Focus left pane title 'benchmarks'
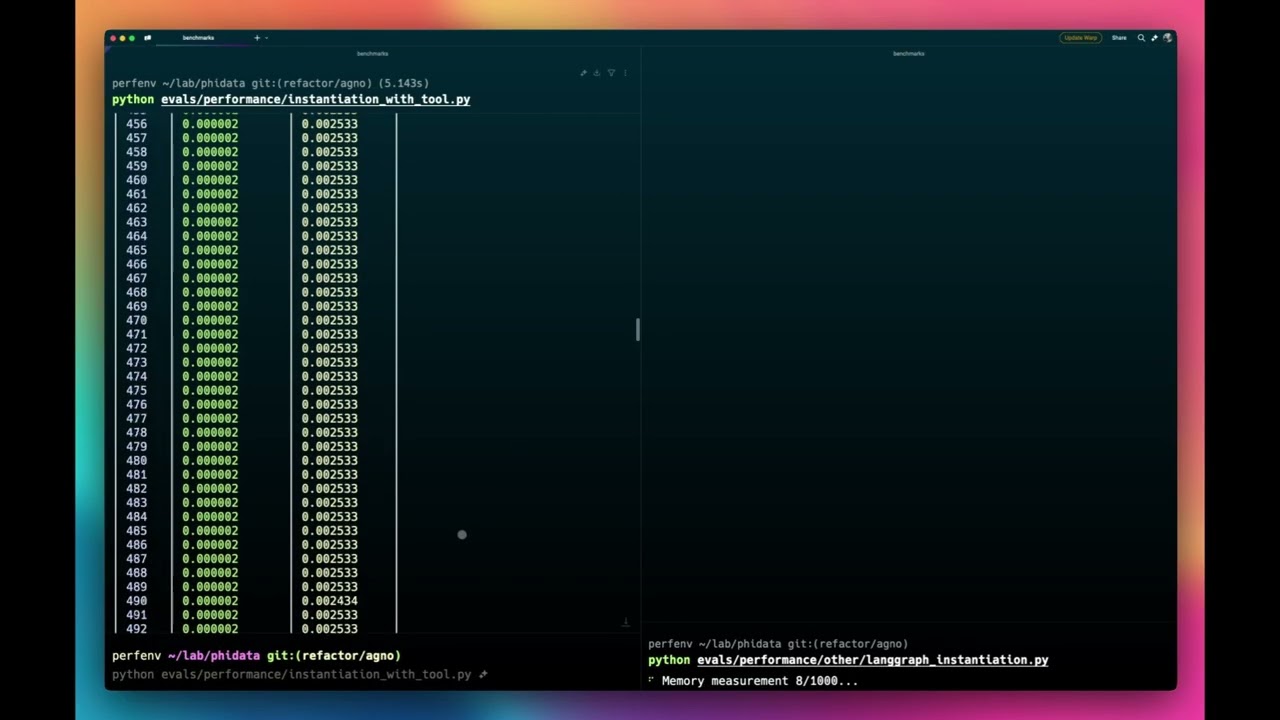The image size is (1280, 720). pyautogui.click(x=372, y=53)
